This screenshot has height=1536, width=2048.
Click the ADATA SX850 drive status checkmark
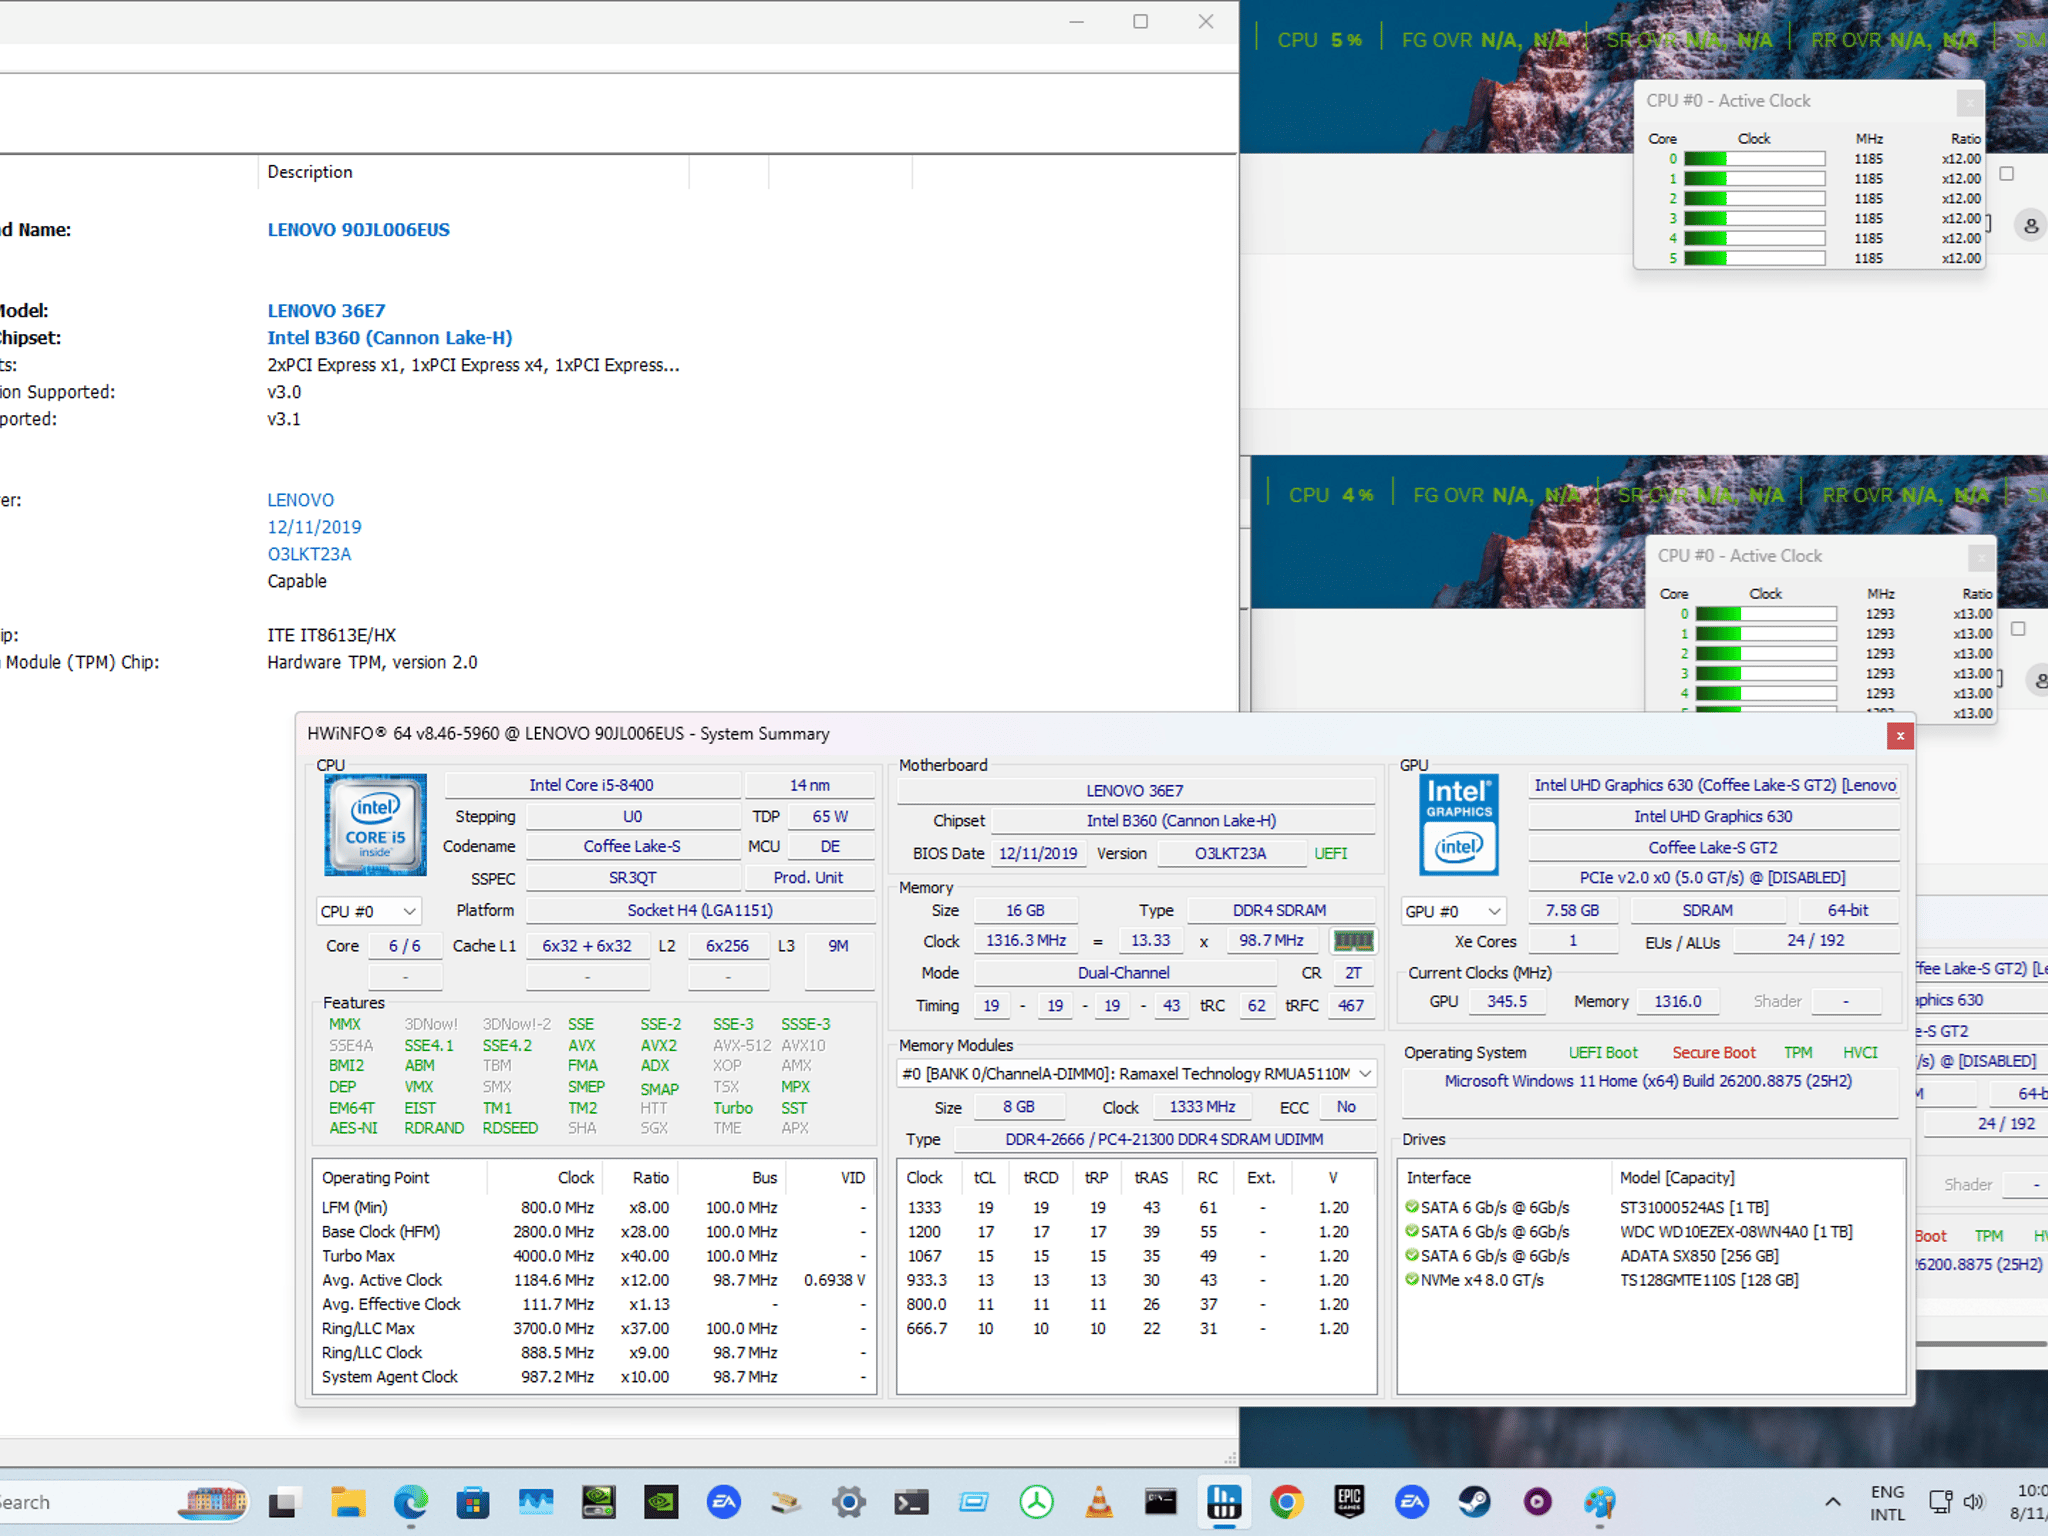point(1412,1255)
